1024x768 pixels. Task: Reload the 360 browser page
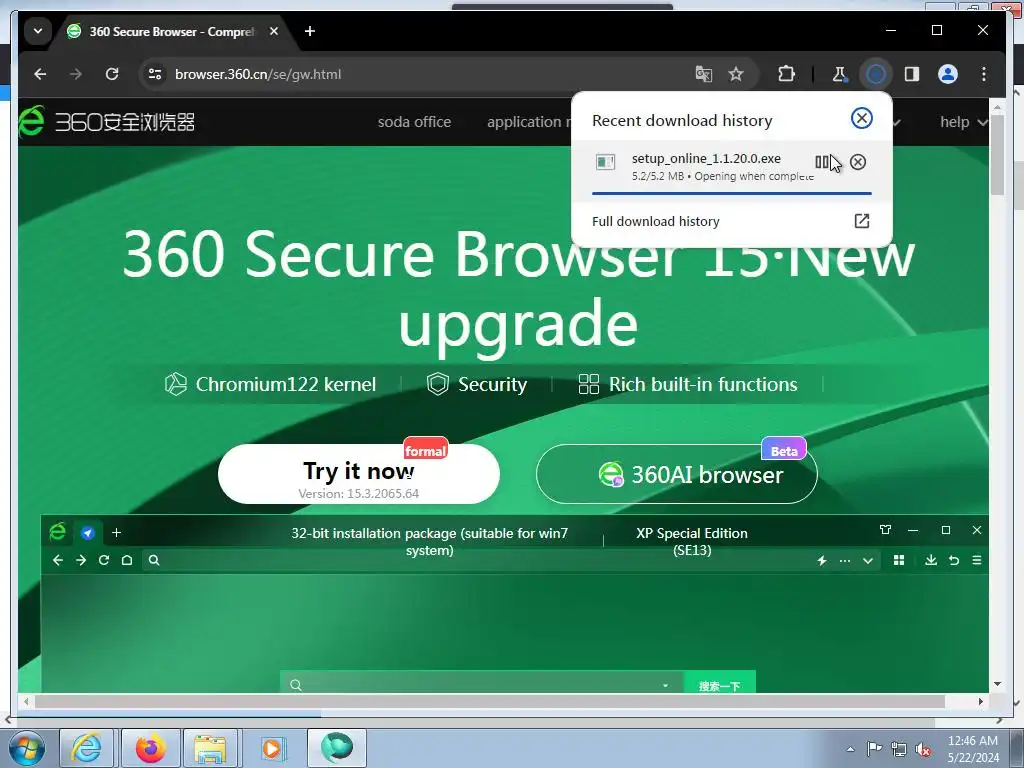click(112, 74)
